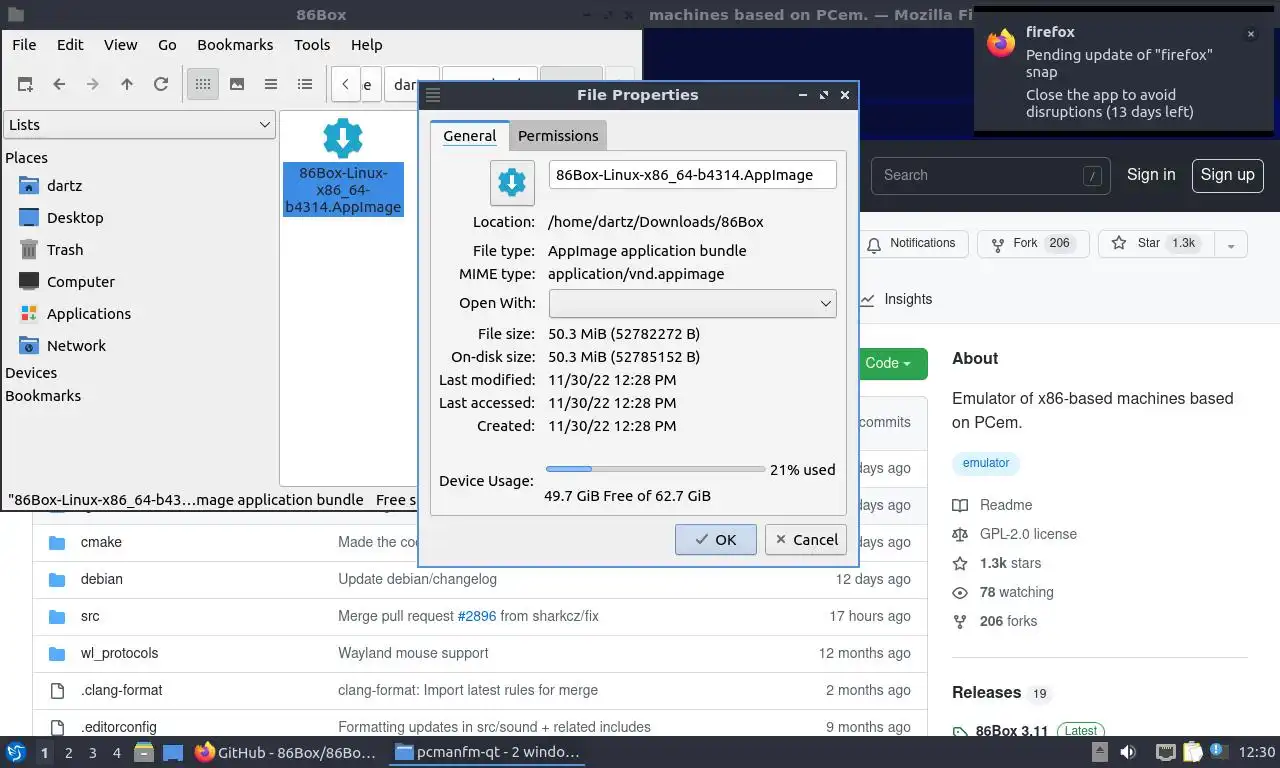The image size is (1280, 768).
Task: Expand the Star lists dropdown arrow on GitHub
Action: [x=1231, y=243]
